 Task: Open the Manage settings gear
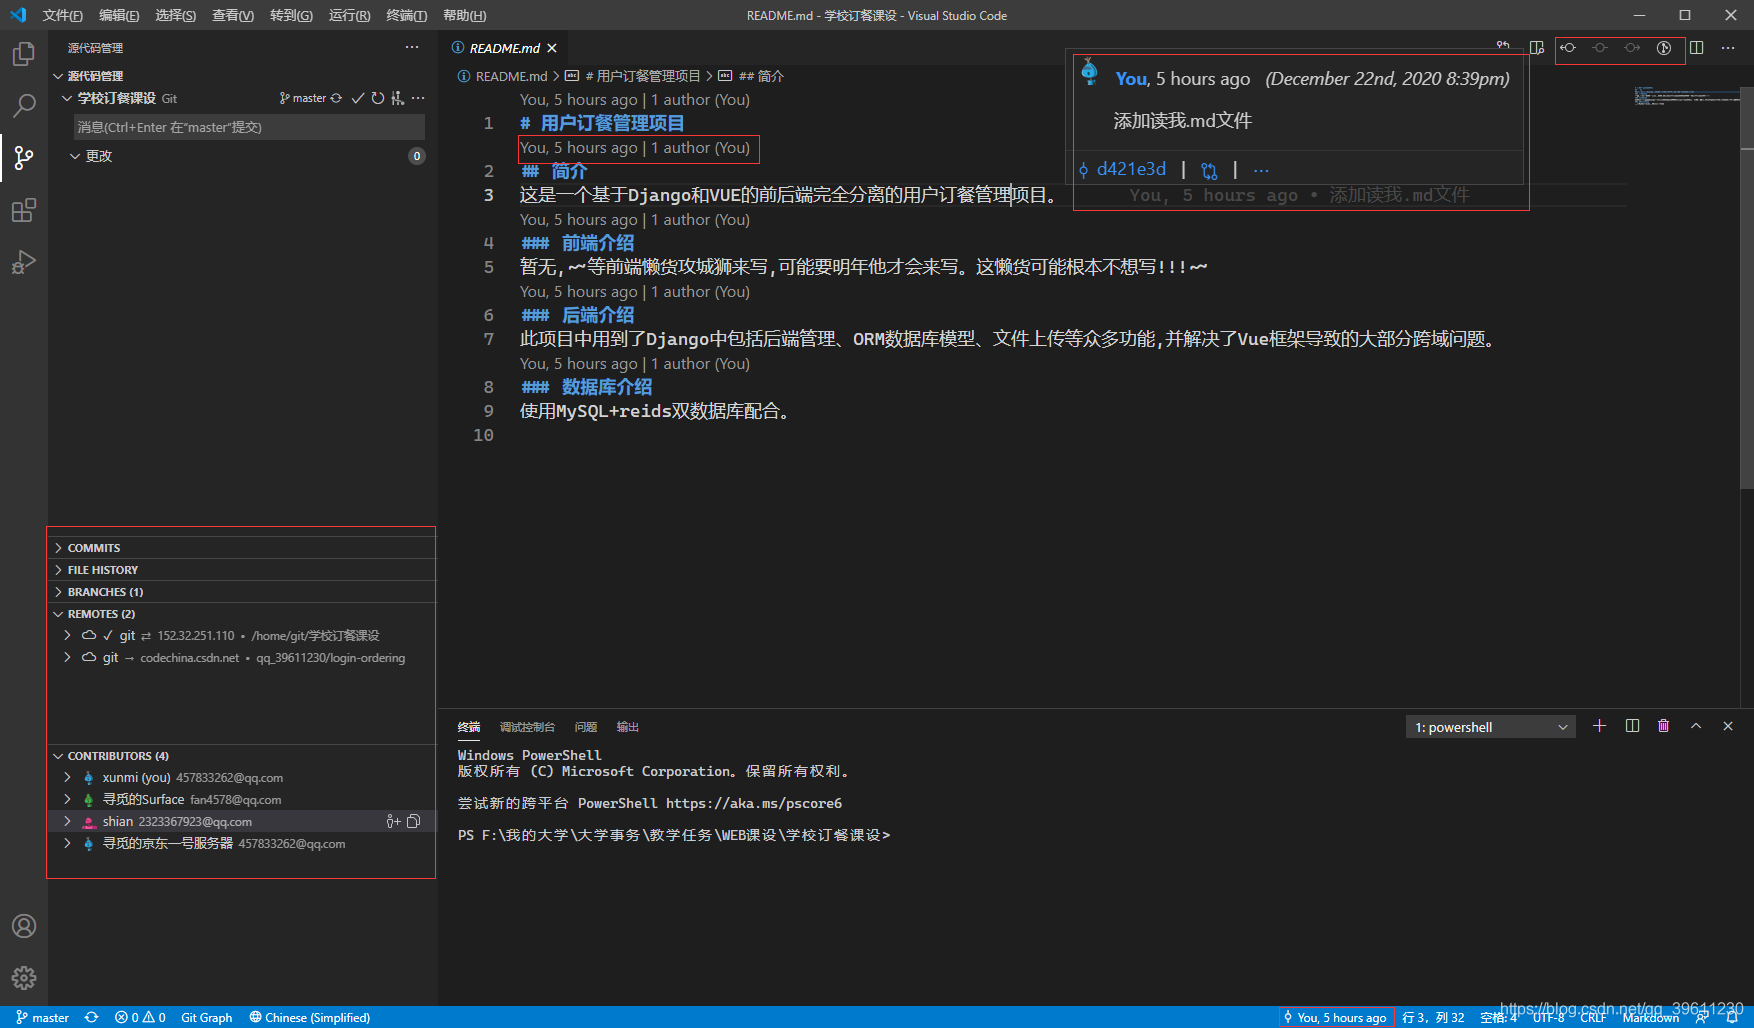tap(24, 978)
